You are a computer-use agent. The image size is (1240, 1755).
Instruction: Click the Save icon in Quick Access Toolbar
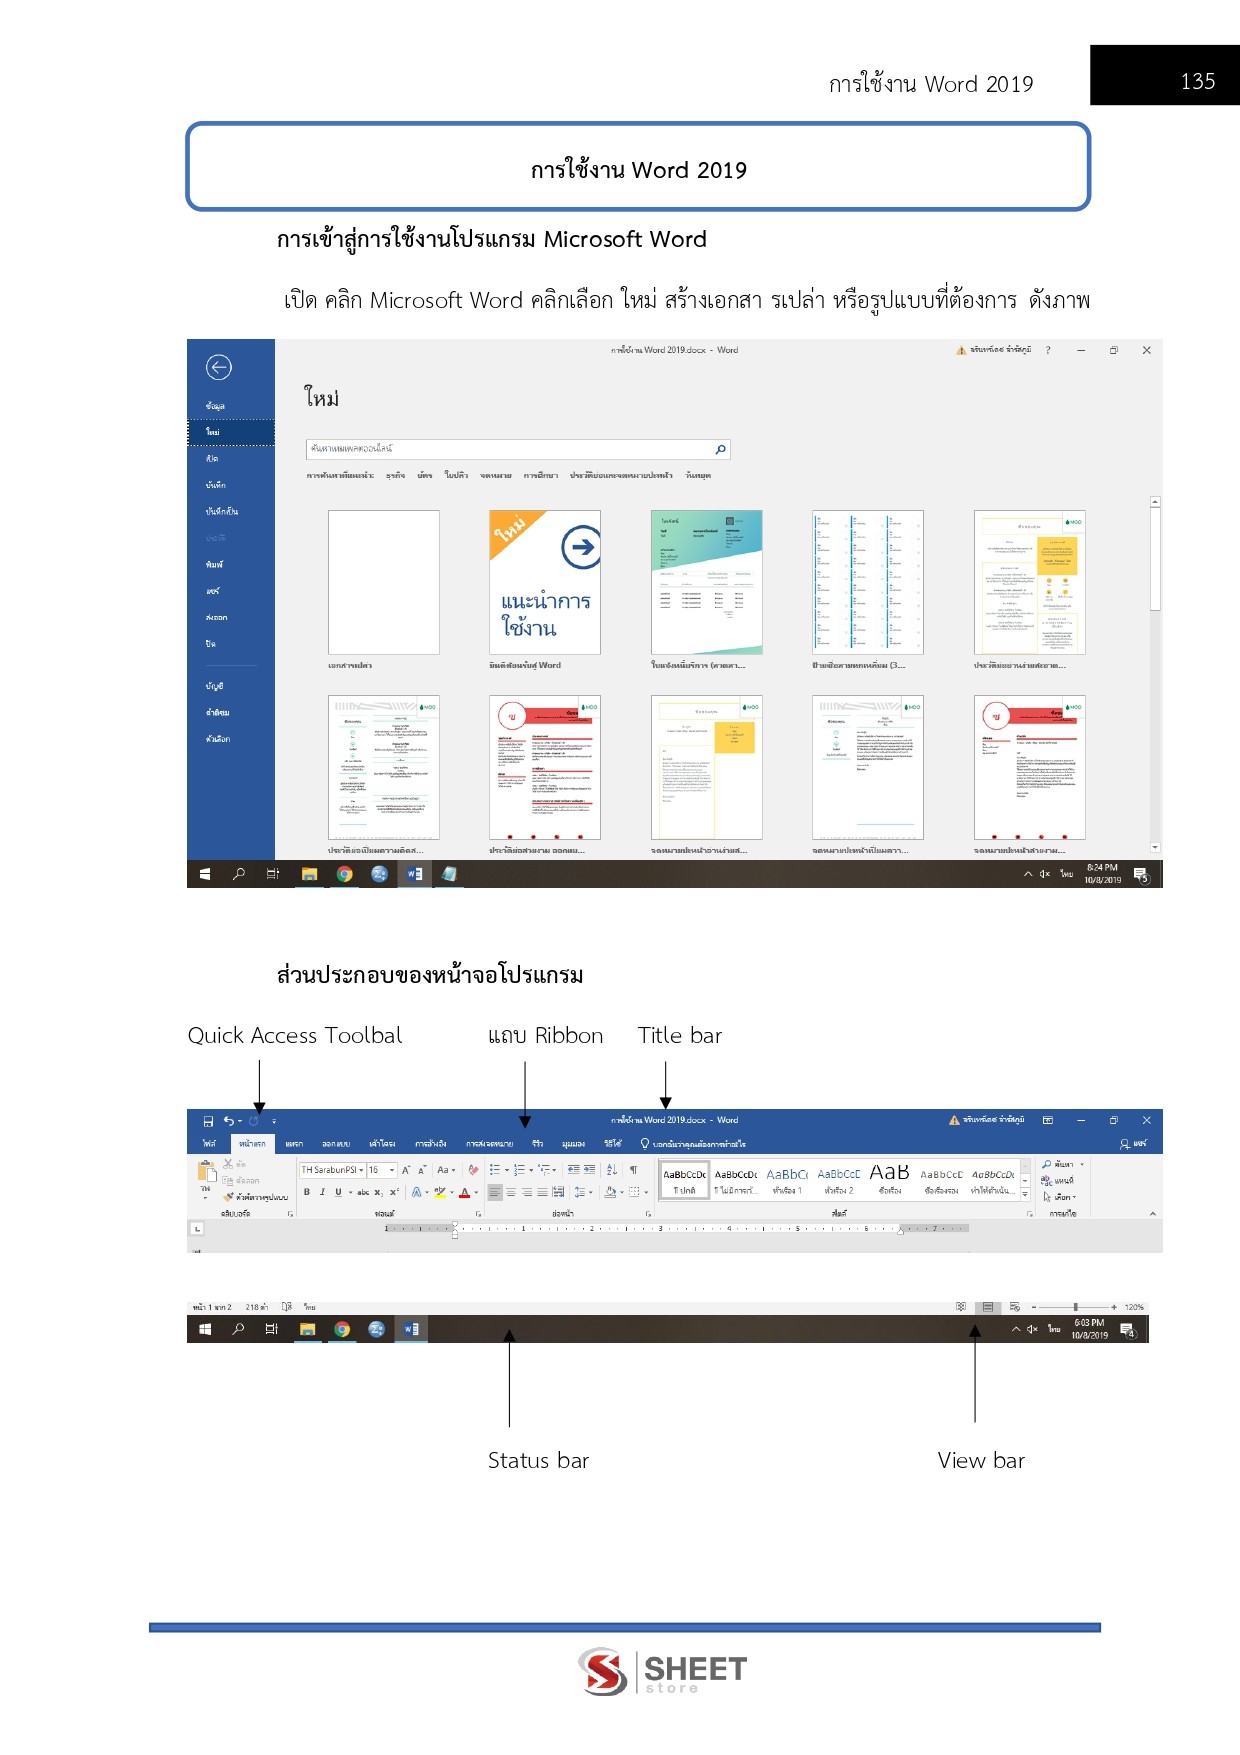pos(208,1121)
